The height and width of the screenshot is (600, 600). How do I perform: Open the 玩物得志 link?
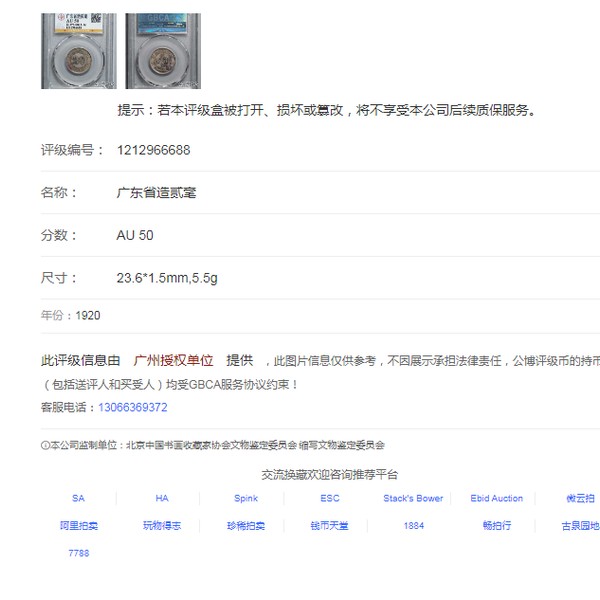[x=162, y=526]
